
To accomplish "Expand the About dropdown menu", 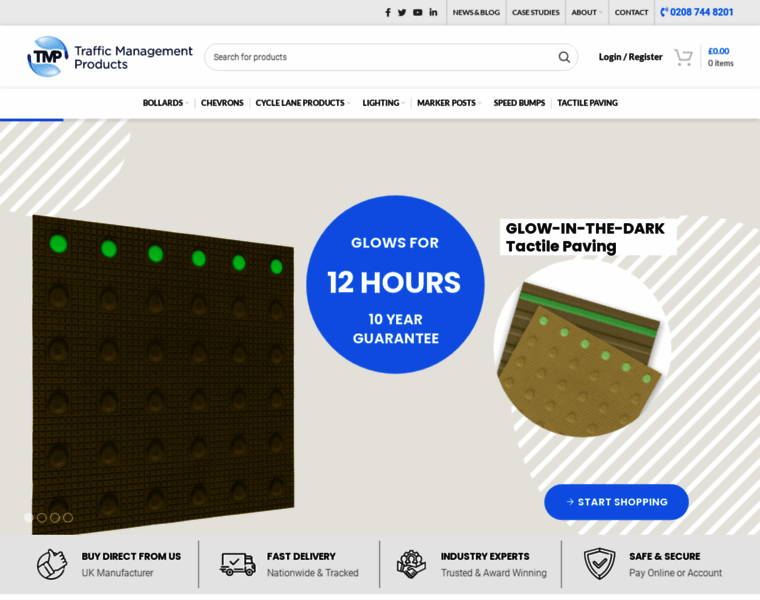I will 586,13.
